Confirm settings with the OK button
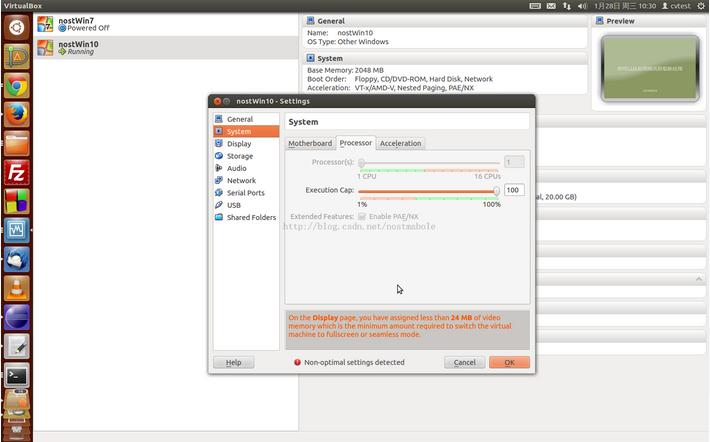The height and width of the screenshot is (442, 710). click(509, 362)
